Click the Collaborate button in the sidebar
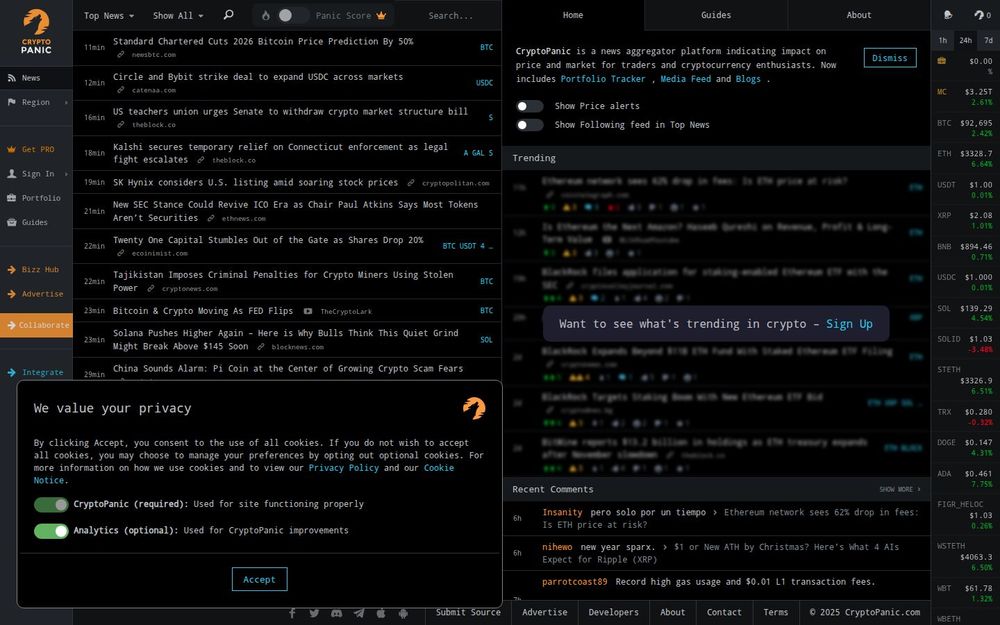This screenshot has width=1000, height=625. click(36, 325)
